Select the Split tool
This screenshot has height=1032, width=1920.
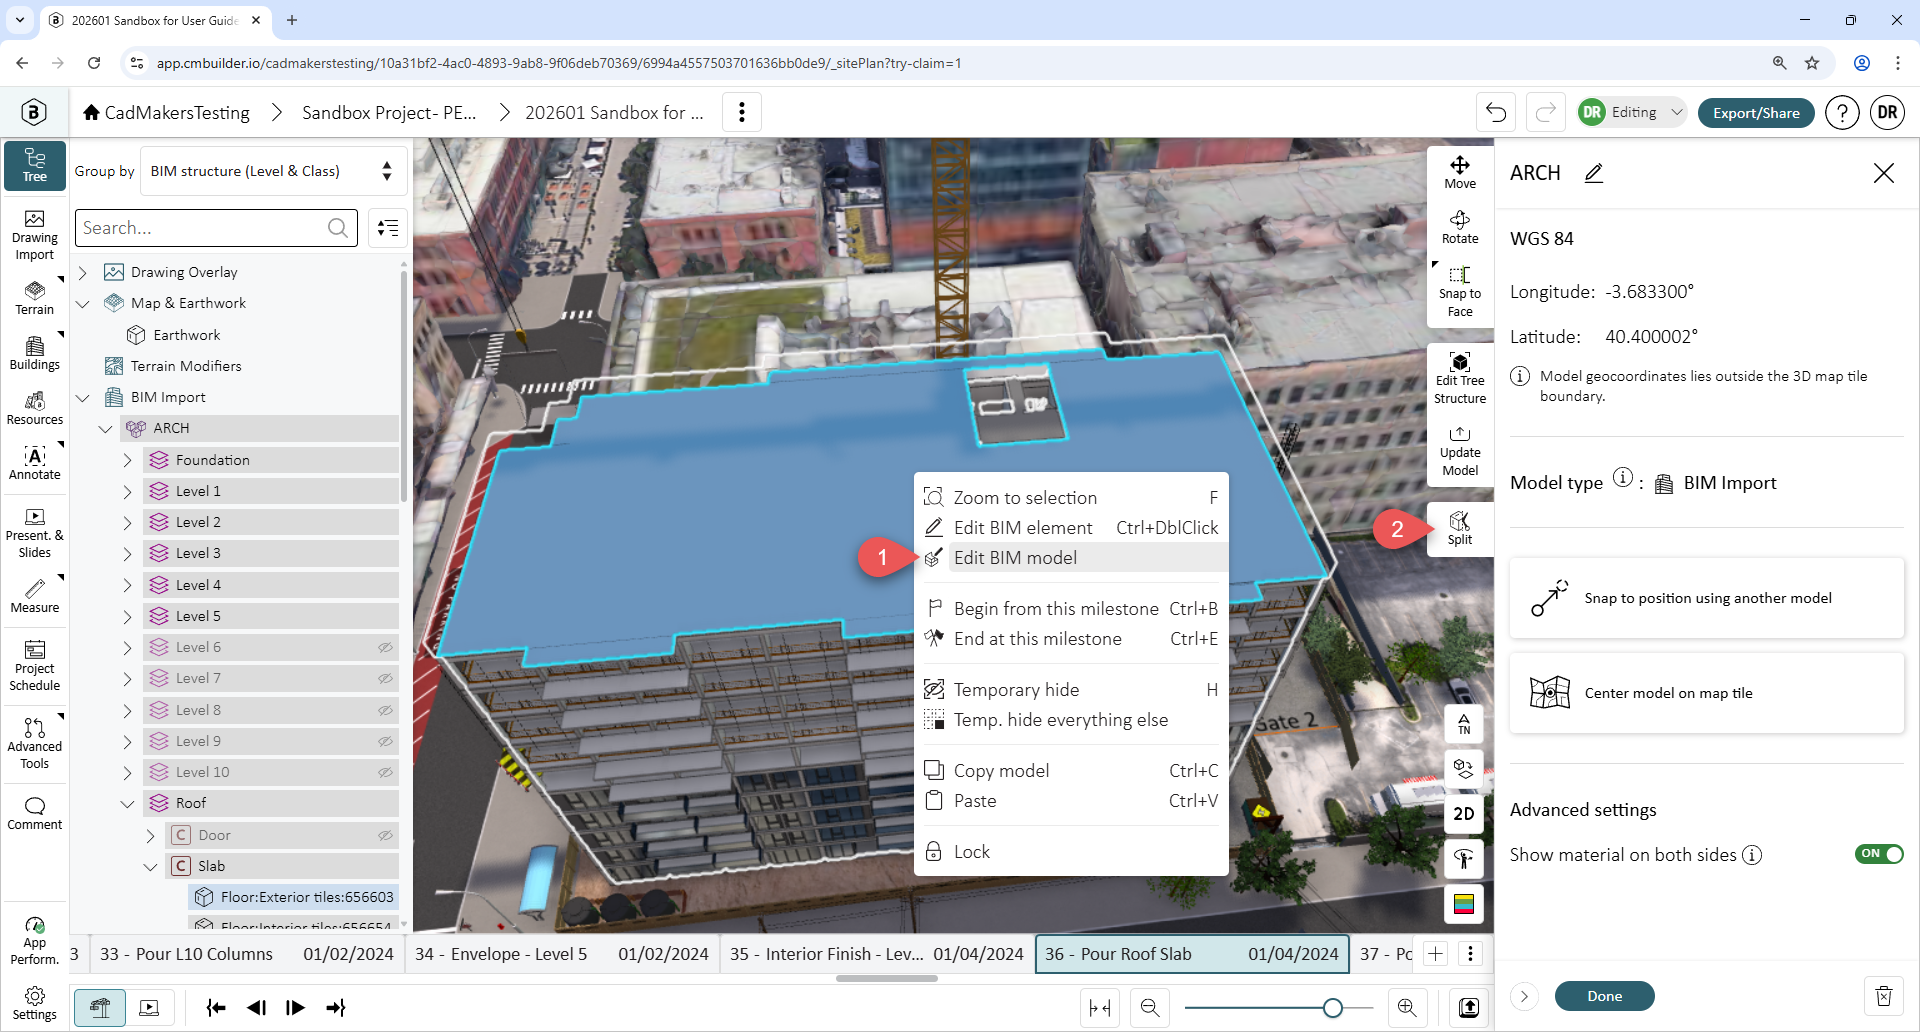pos(1460,528)
